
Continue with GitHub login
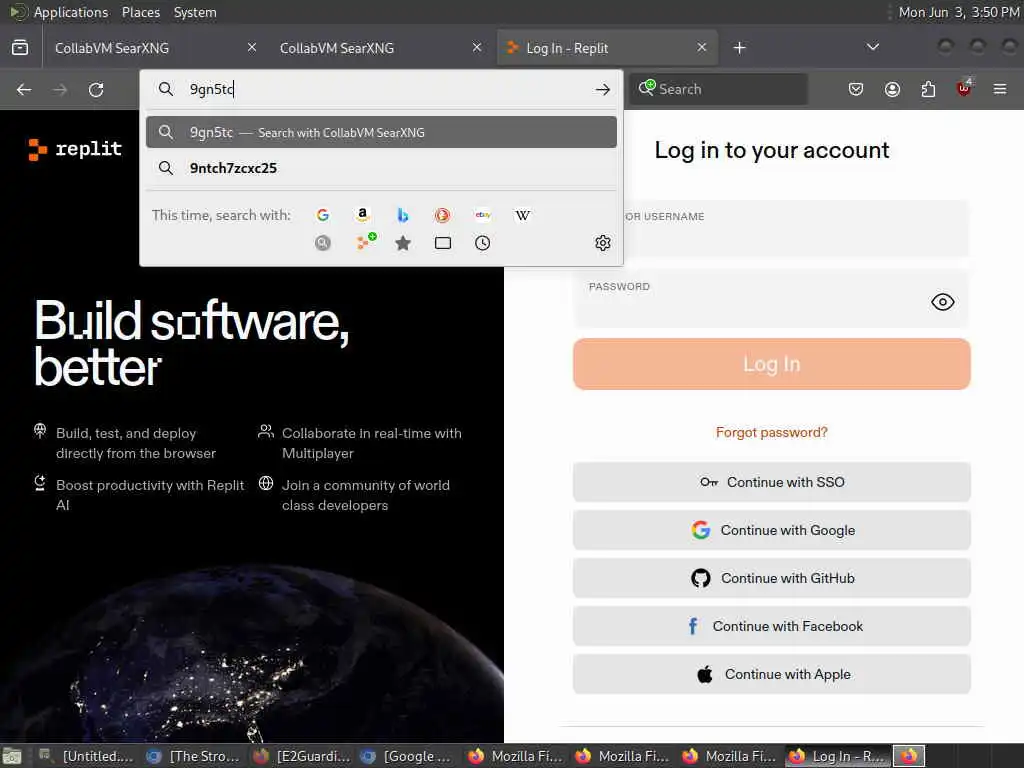771,578
